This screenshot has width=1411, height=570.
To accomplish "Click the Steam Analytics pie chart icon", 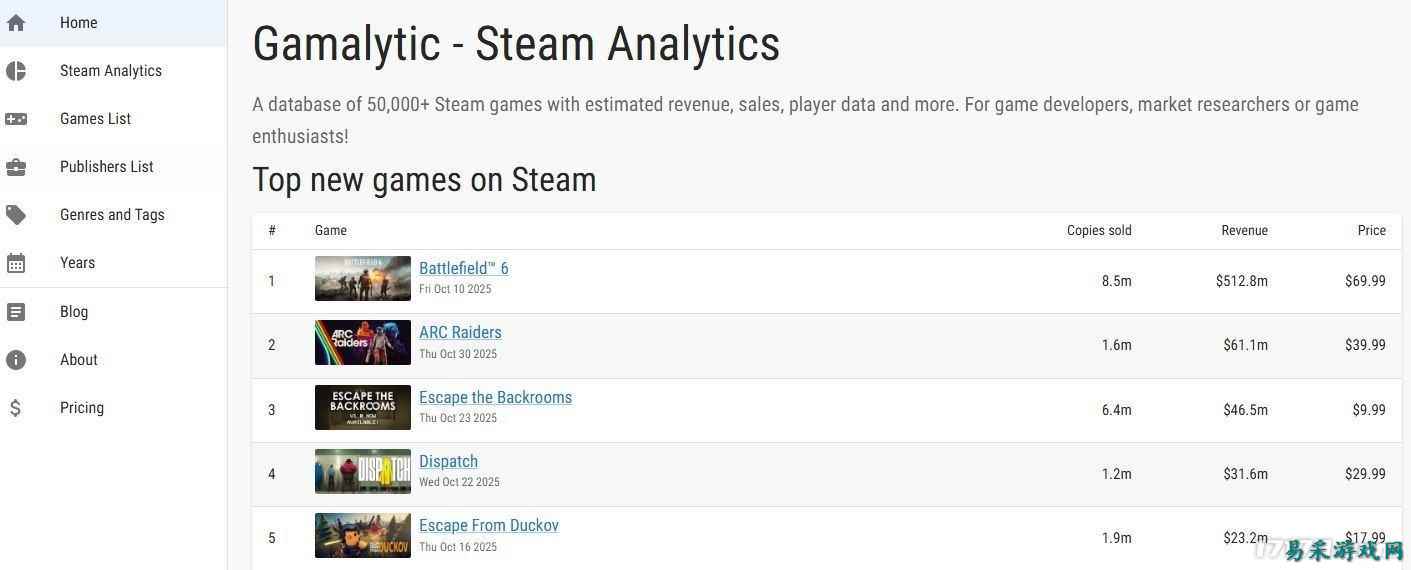I will click(x=16, y=71).
